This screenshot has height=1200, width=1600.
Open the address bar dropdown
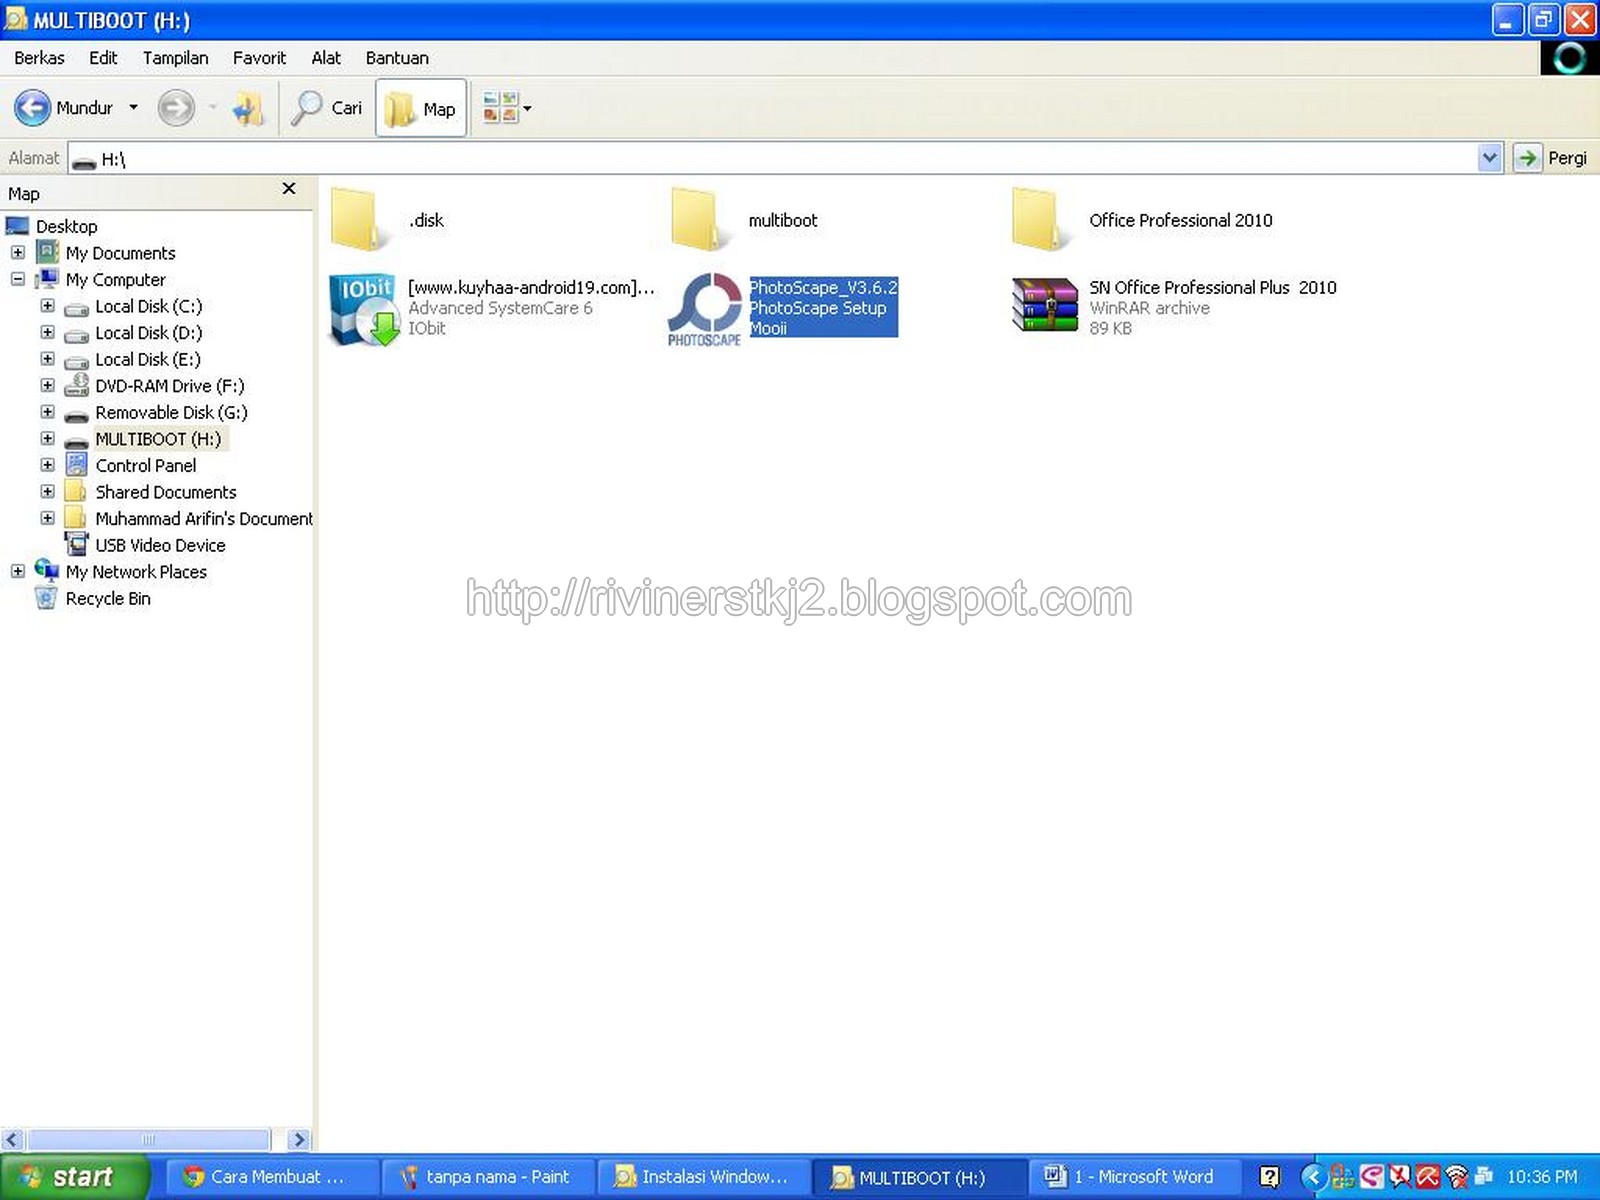1490,158
